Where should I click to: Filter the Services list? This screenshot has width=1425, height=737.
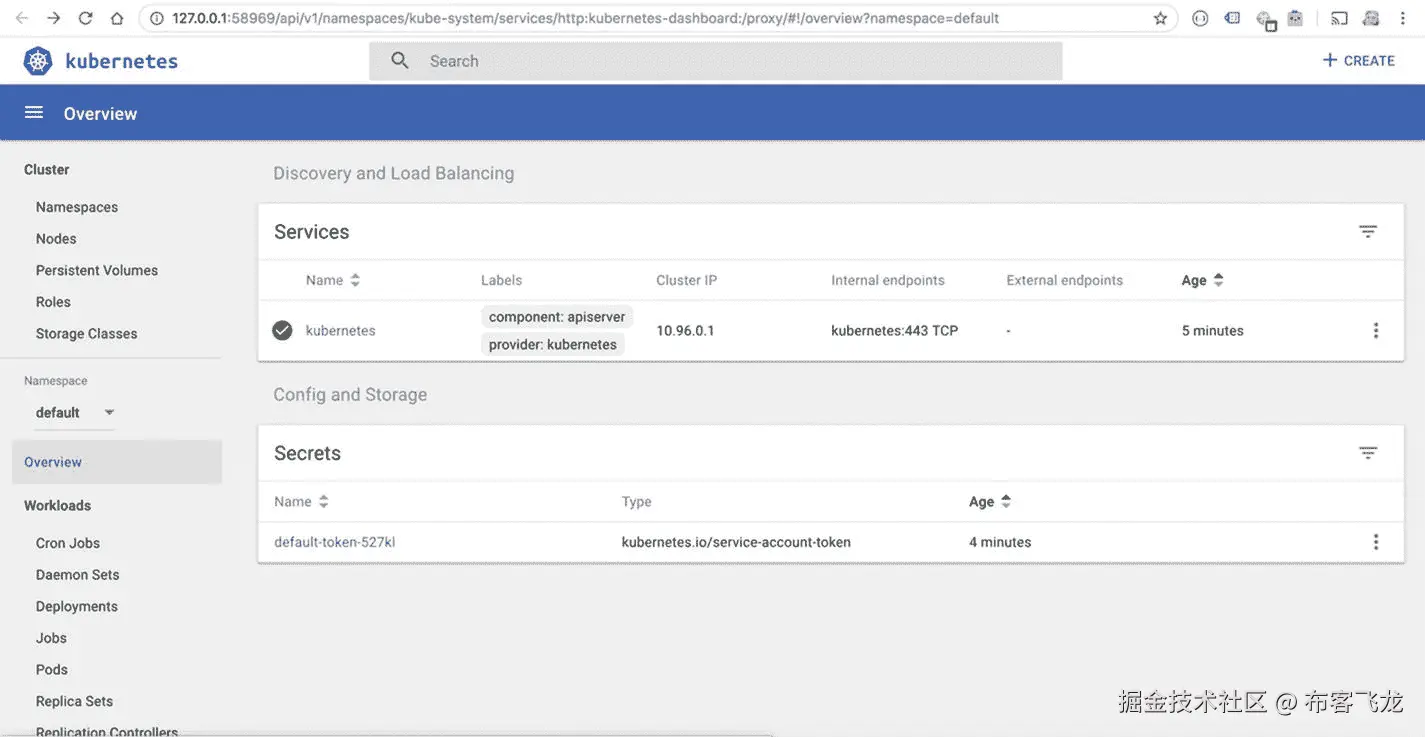tap(1368, 232)
